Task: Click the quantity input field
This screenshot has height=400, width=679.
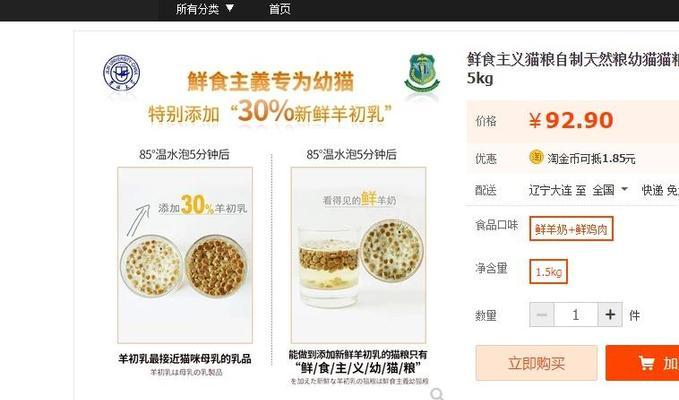Action: 576,314
